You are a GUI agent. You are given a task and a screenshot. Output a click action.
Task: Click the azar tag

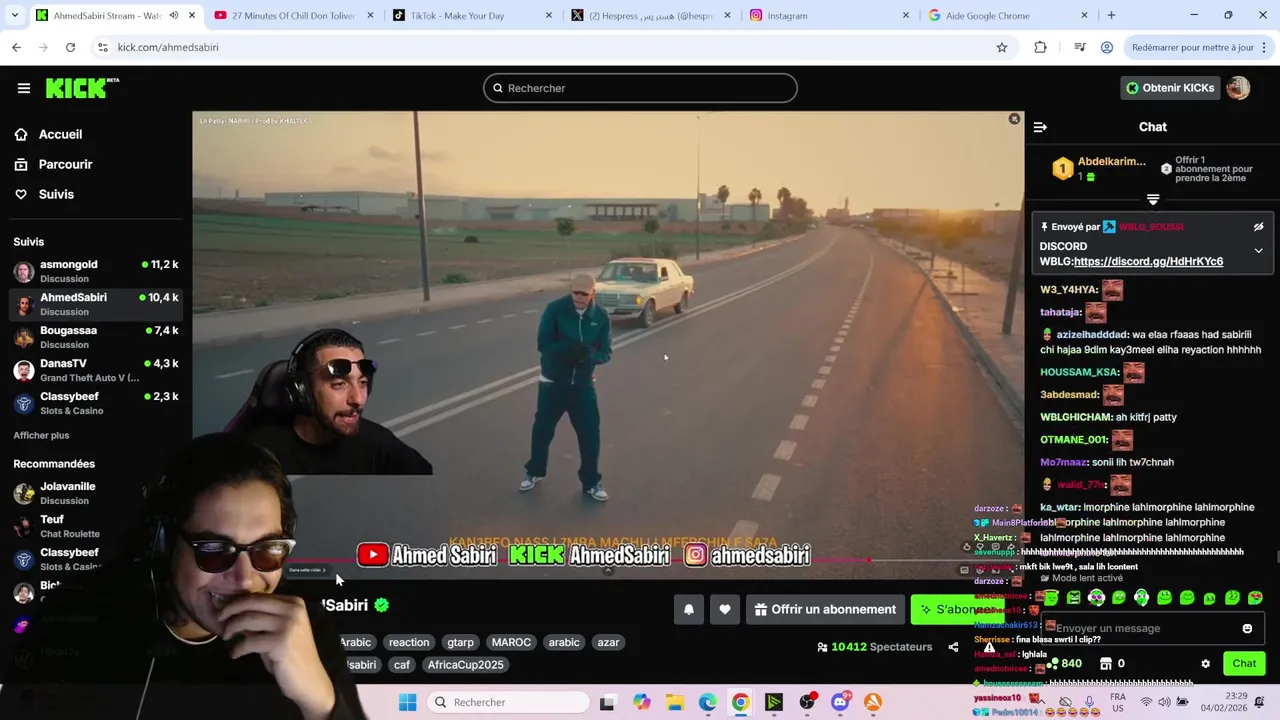(608, 642)
